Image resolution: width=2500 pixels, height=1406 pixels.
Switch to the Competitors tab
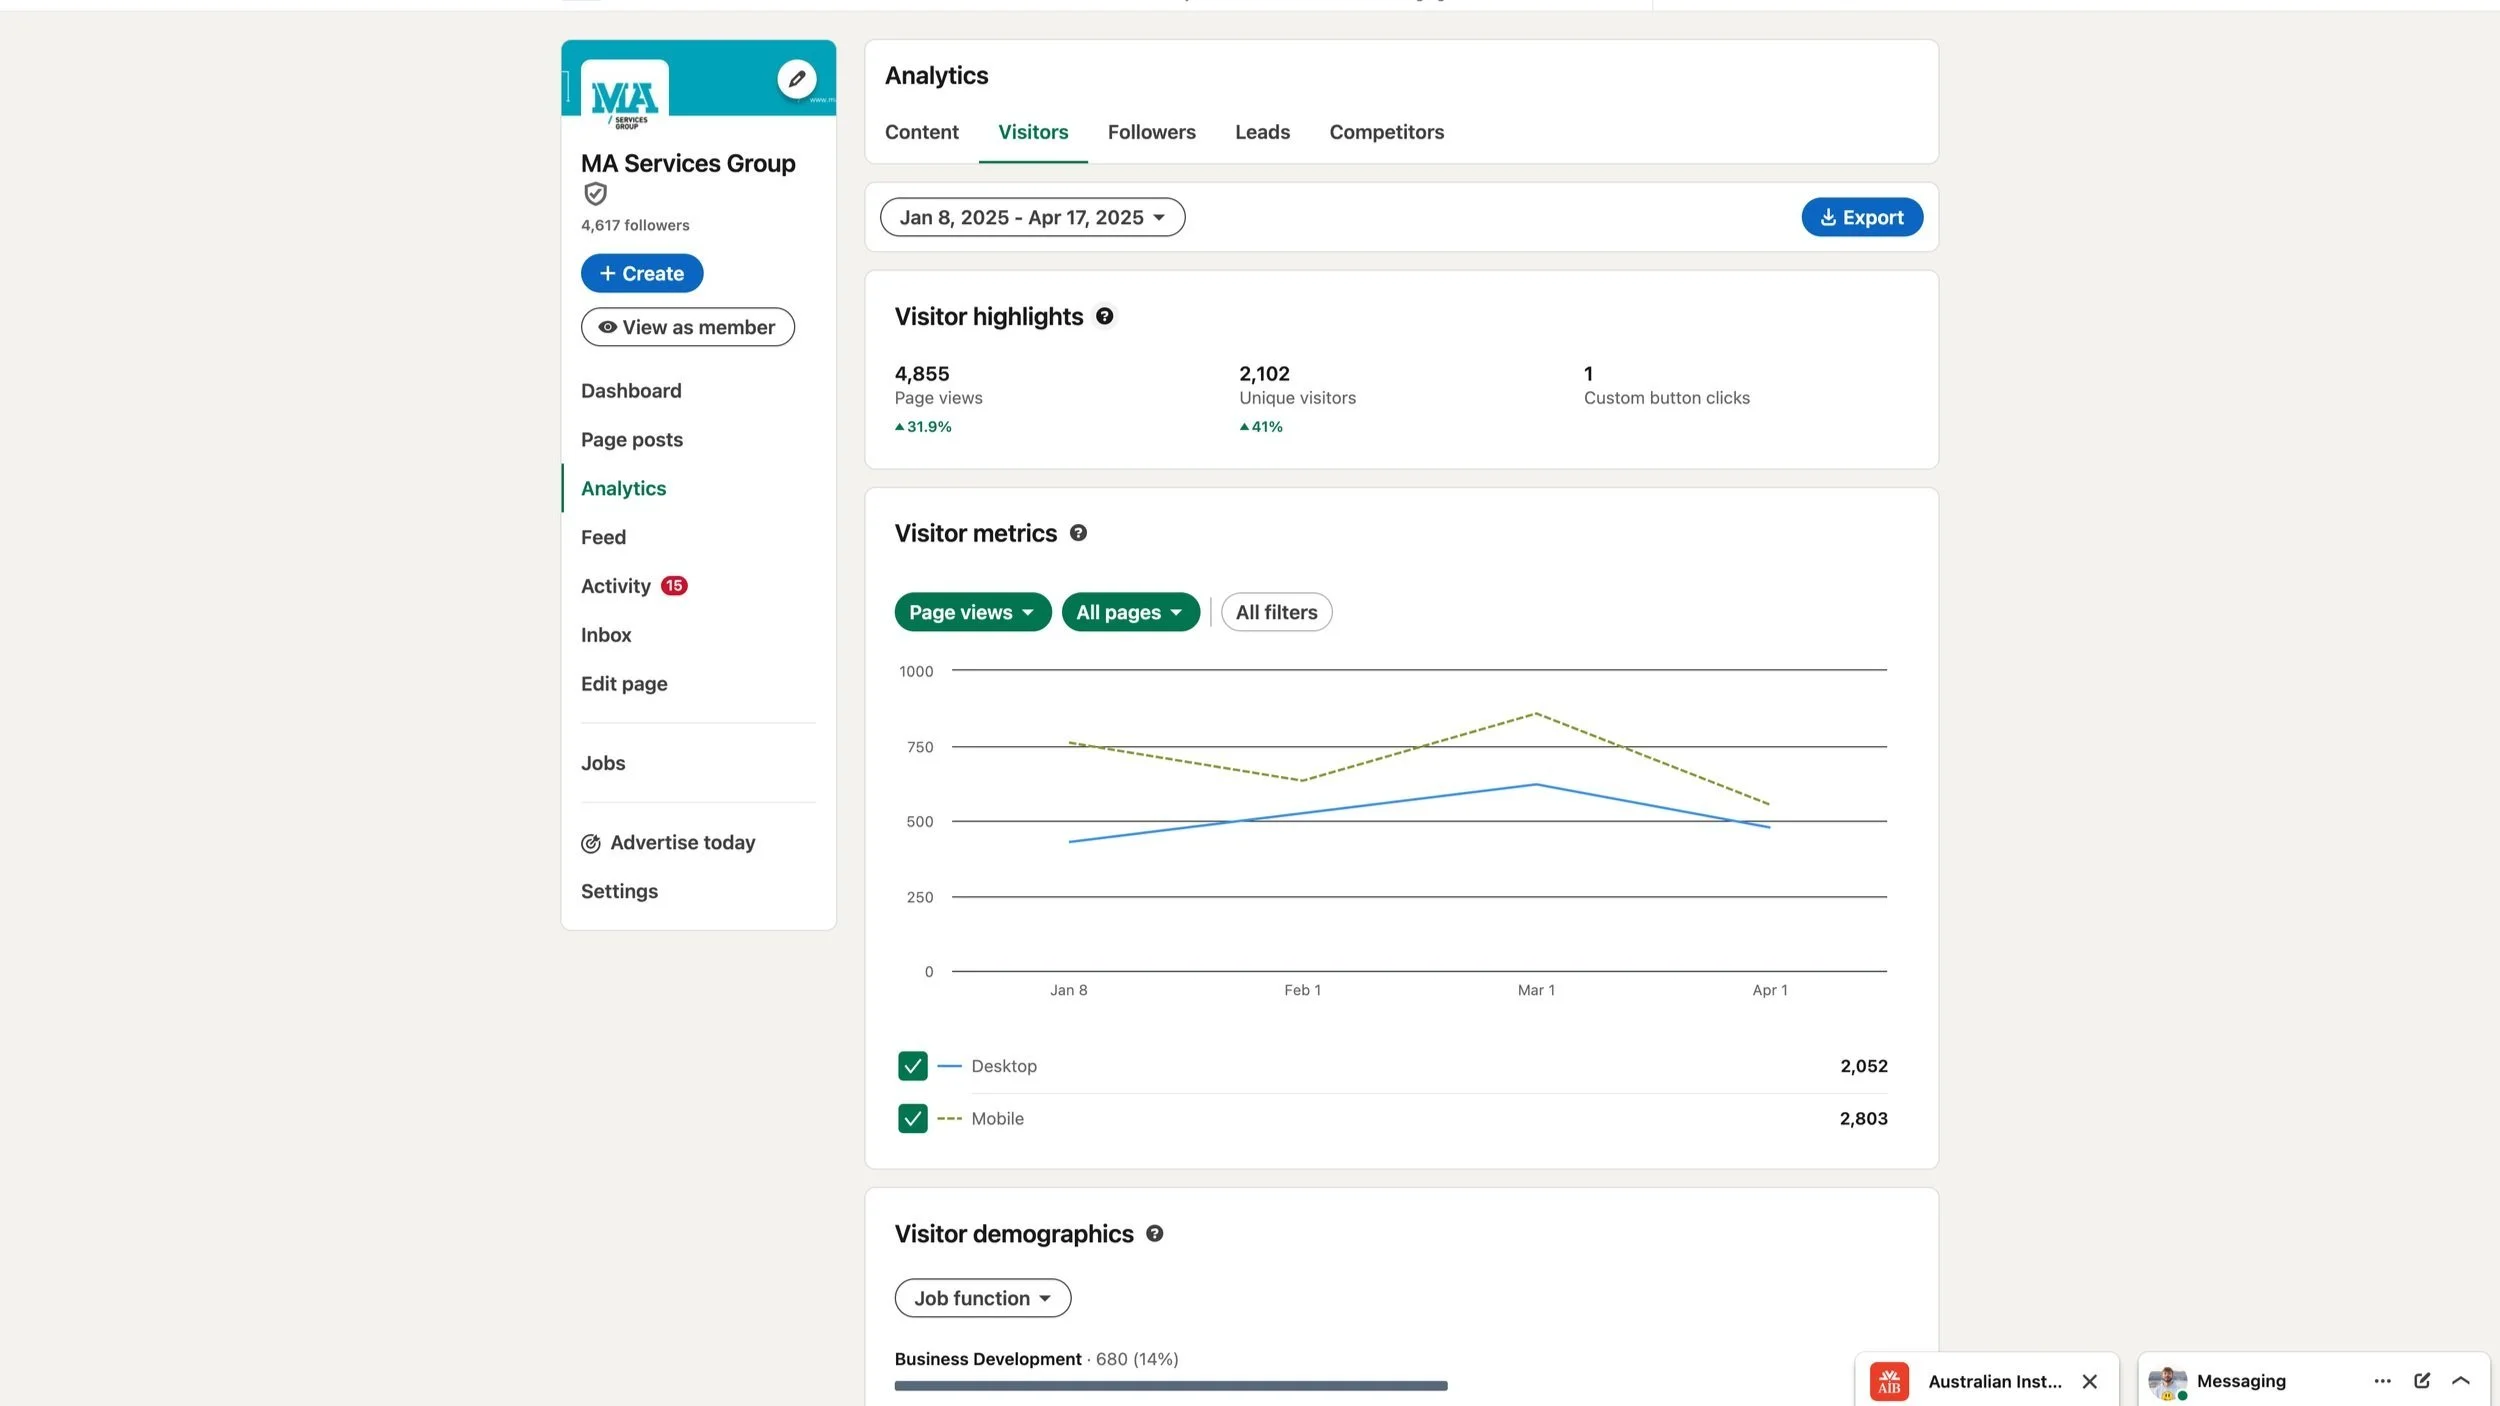[x=1386, y=132]
